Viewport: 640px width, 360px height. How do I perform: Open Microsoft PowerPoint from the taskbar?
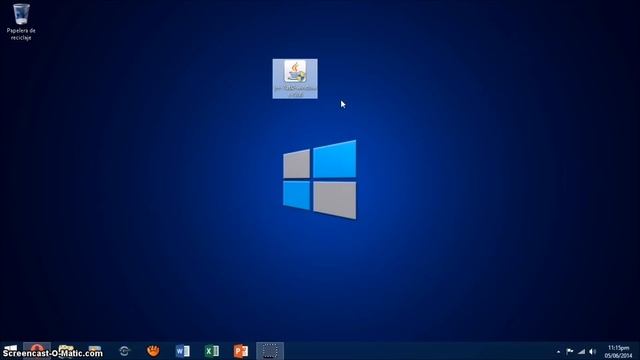[x=241, y=351]
